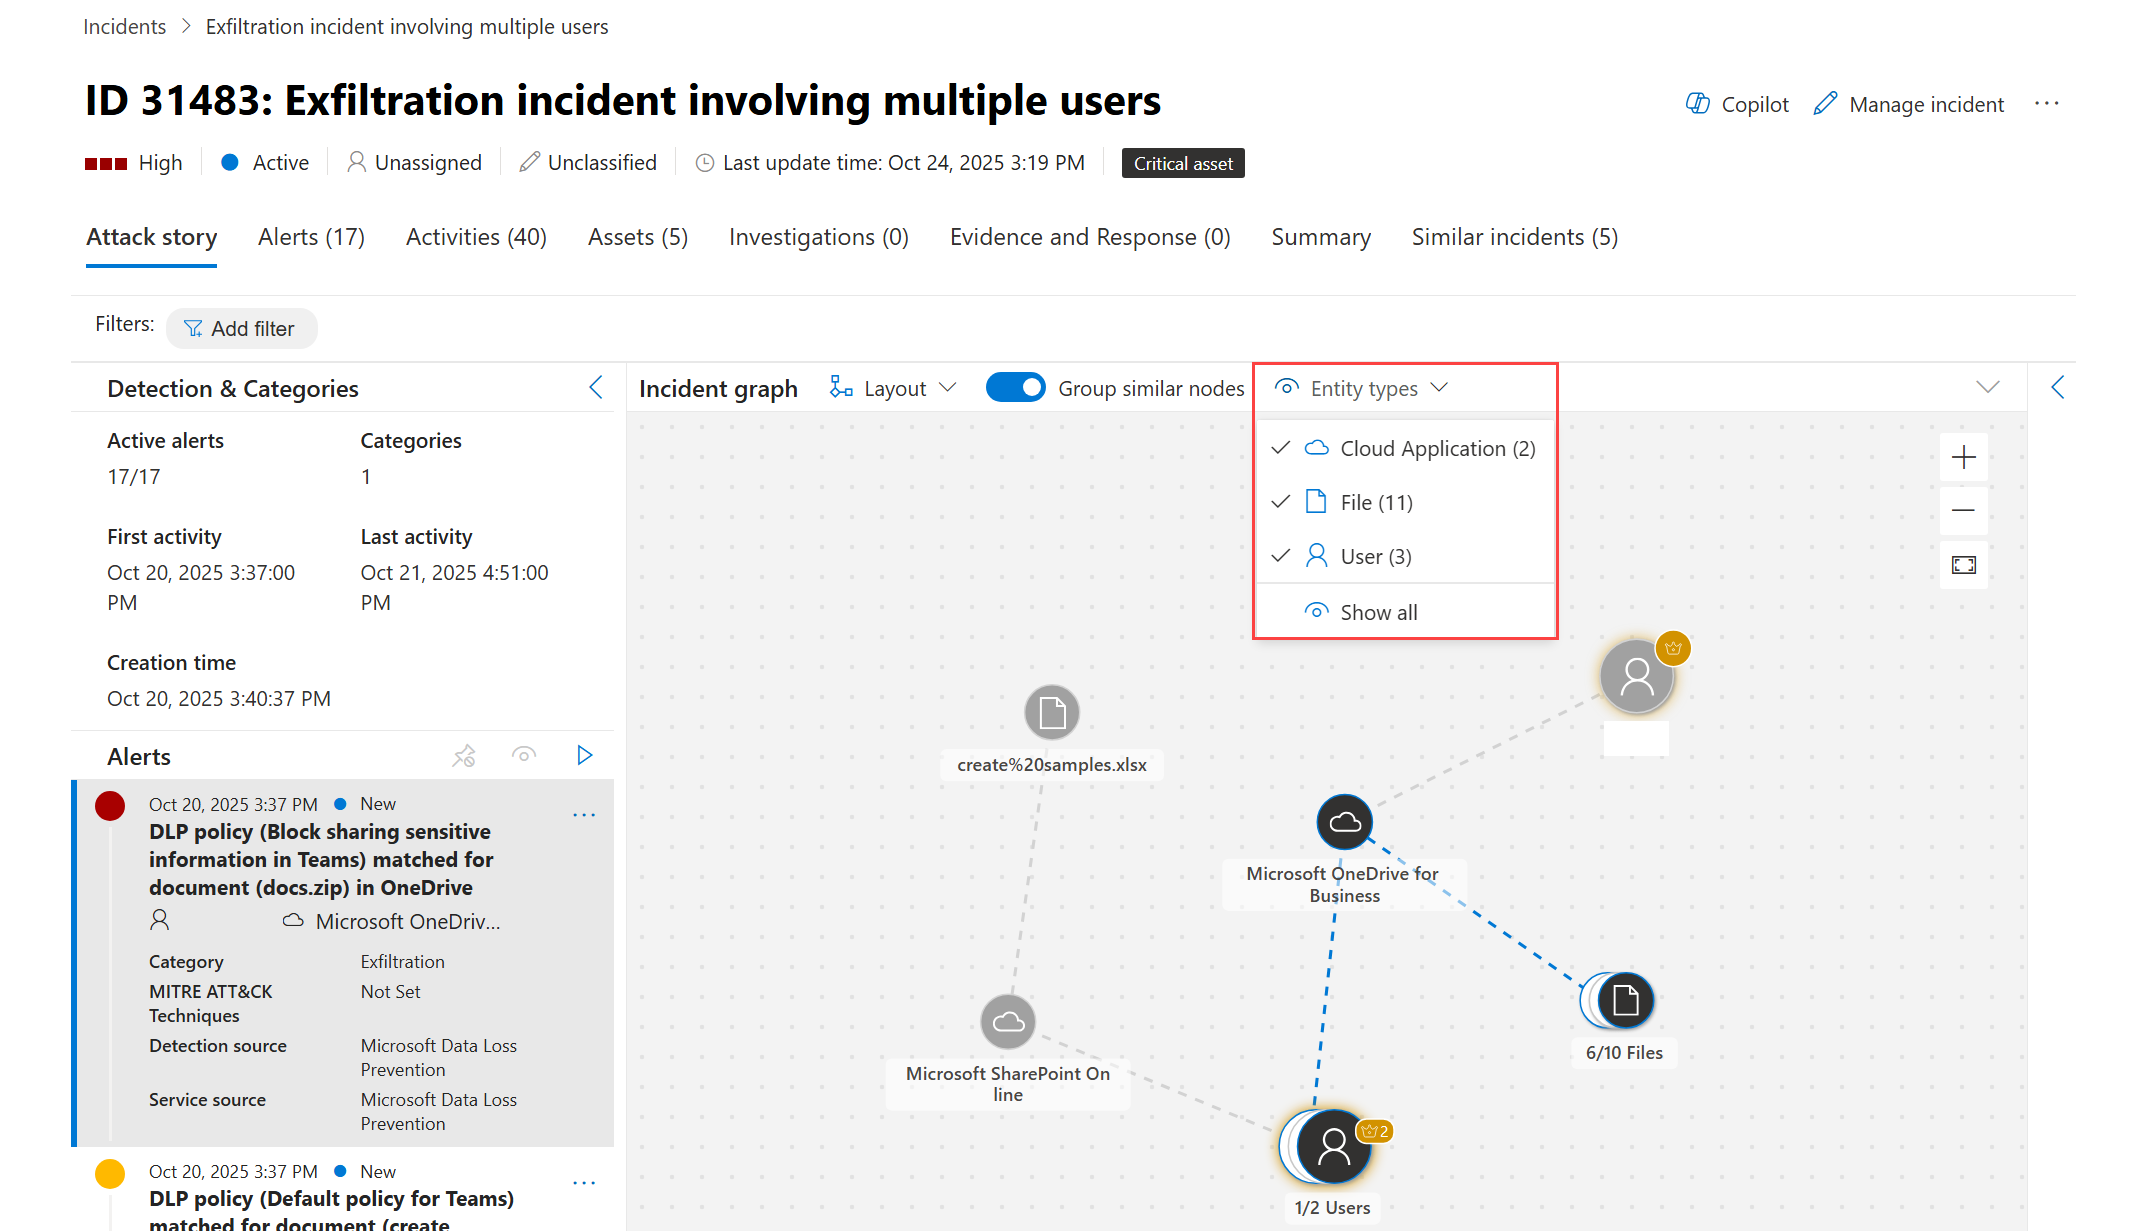Click the unpin alerts icon

point(464,756)
